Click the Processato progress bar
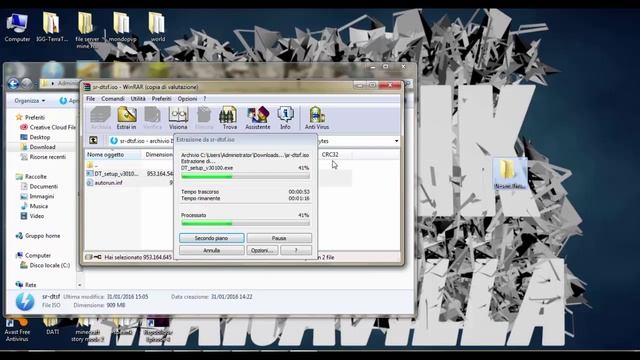This screenshot has width=640, height=360. [245, 223]
